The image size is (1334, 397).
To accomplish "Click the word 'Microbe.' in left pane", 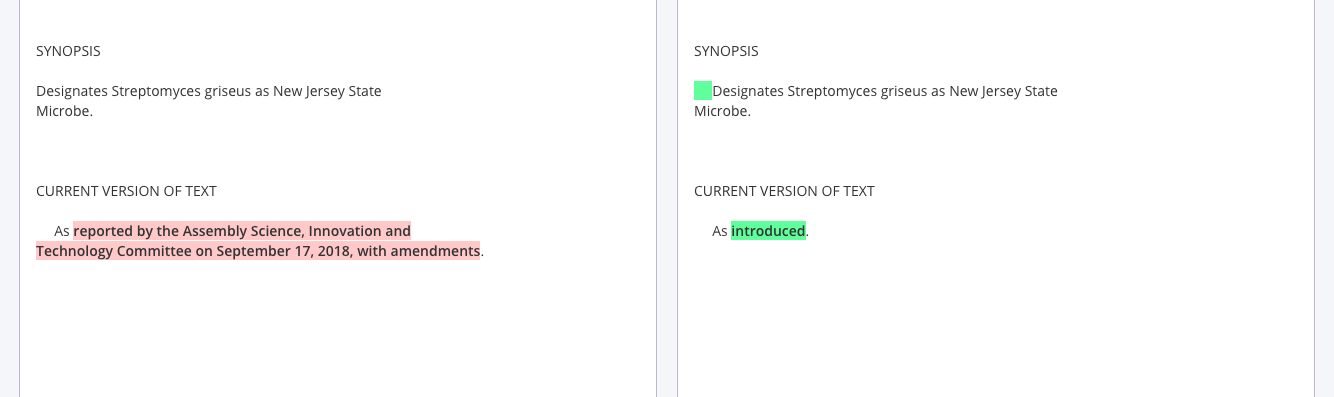I will (x=64, y=111).
